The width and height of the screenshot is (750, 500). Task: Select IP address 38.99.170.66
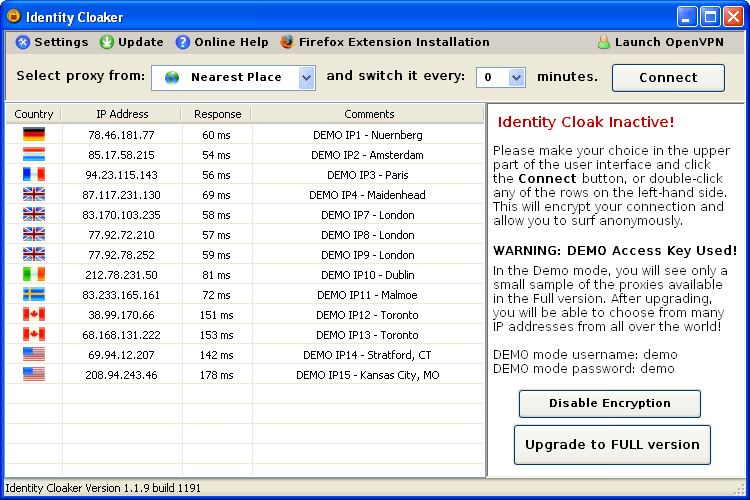click(x=121, y=315)
